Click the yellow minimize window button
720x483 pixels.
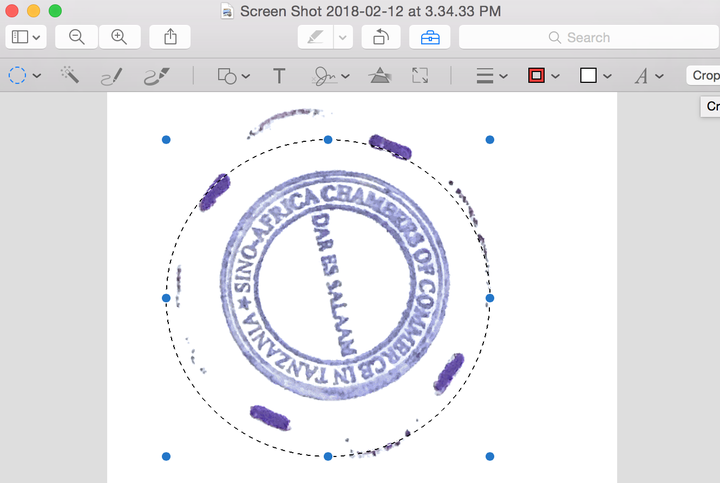[x=34, y=11]
